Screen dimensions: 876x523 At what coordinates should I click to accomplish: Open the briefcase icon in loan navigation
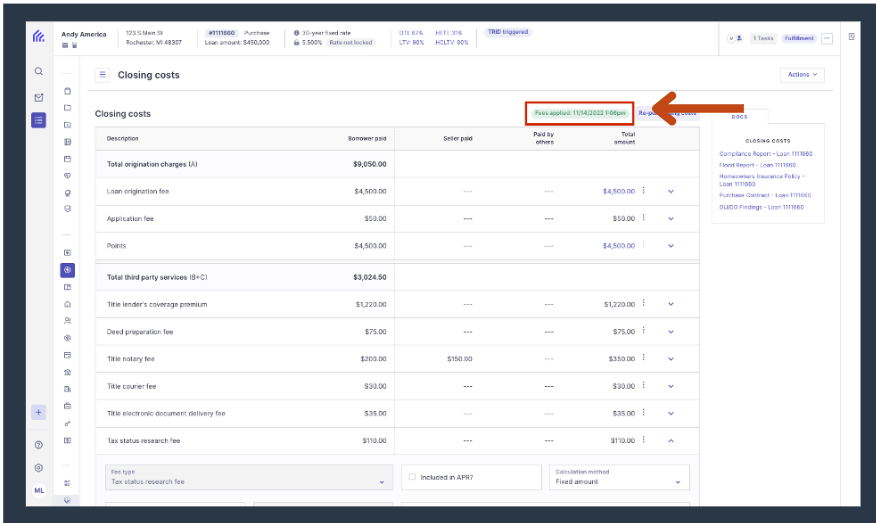pos(68,406)
